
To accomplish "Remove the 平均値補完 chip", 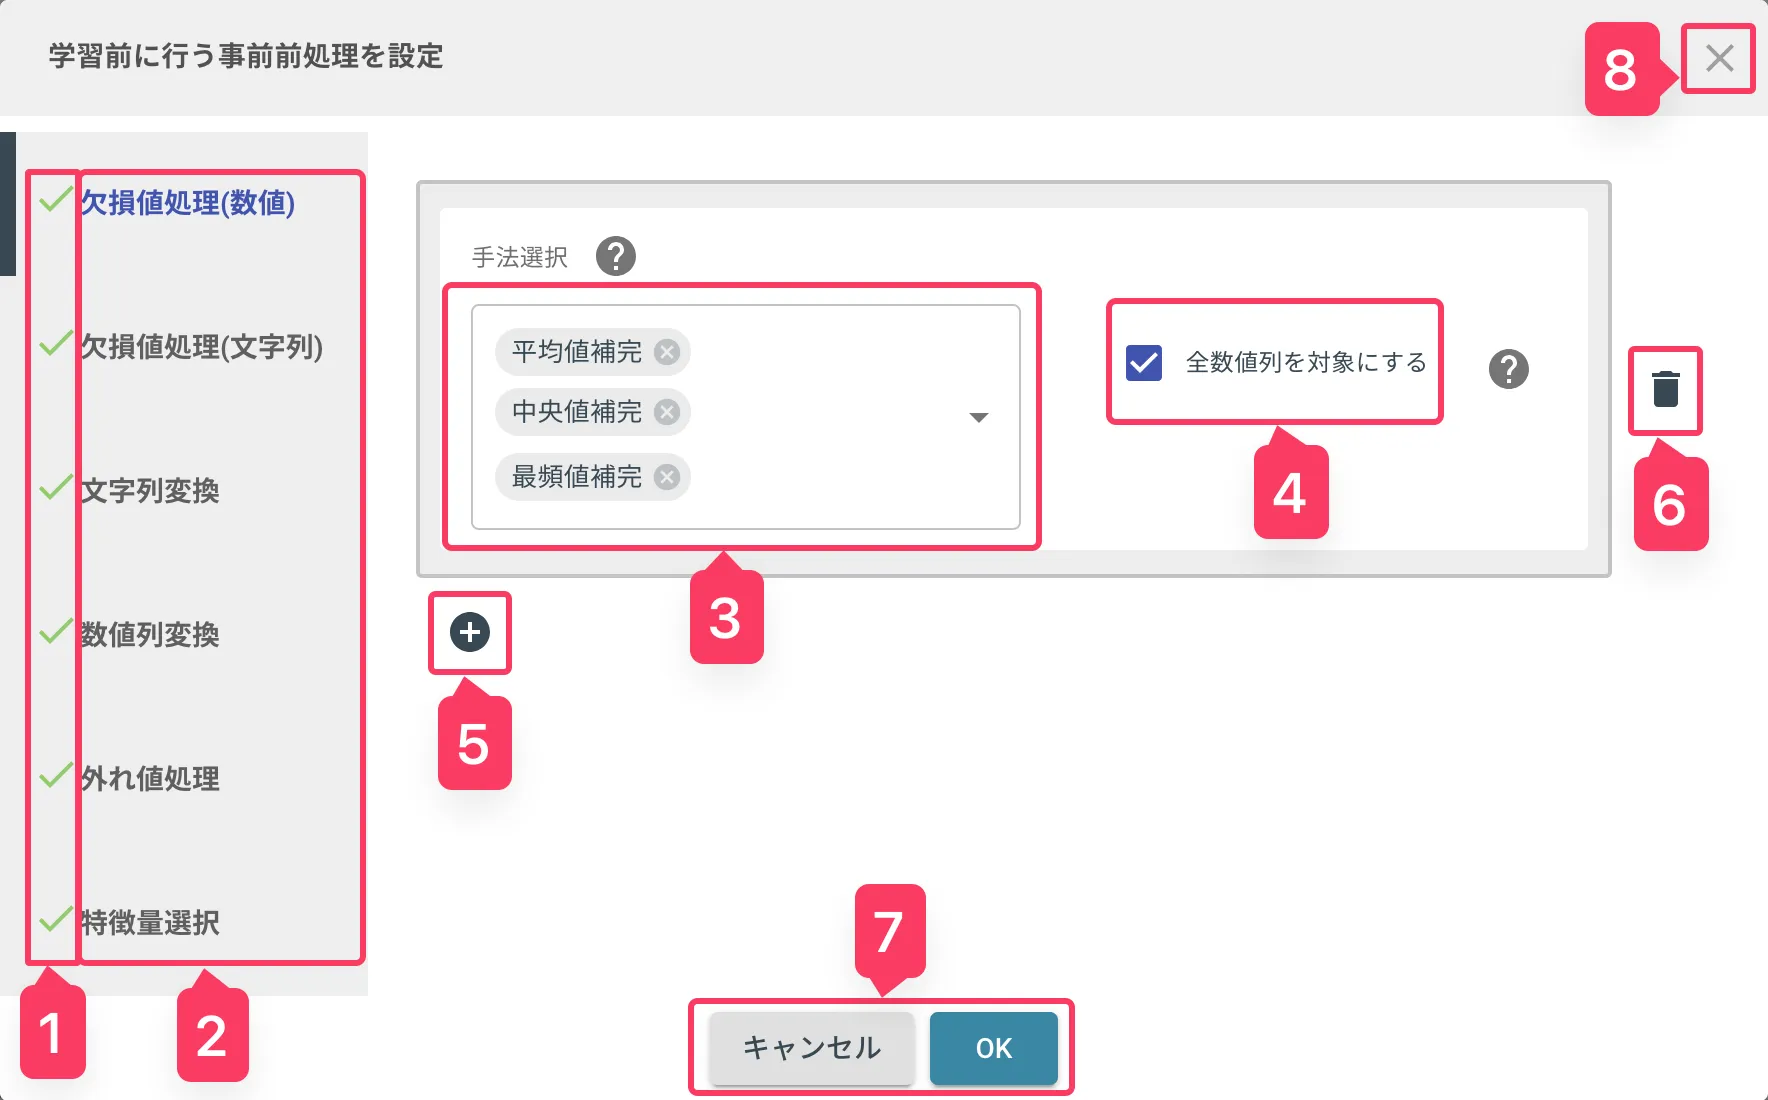I will [667, 352].
